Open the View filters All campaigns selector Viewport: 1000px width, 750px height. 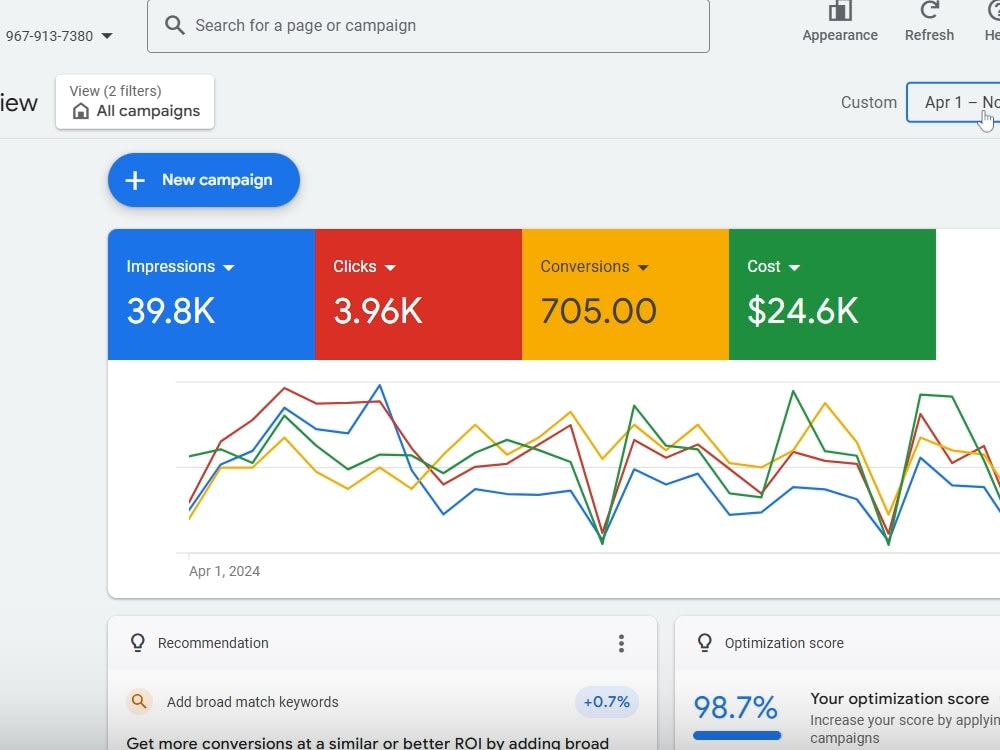135,102
